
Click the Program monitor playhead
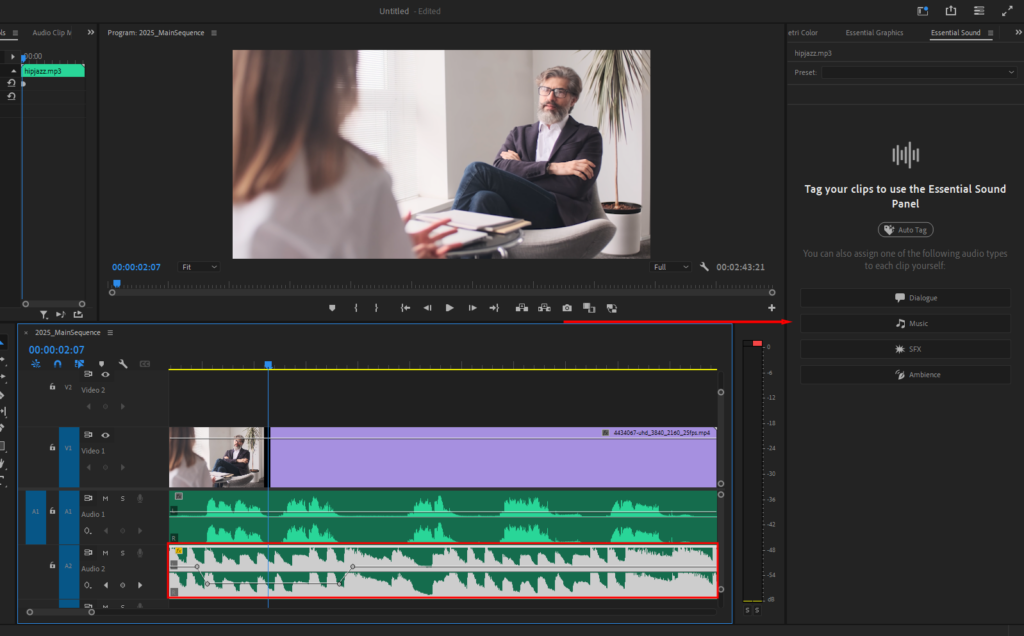(116, 283)
